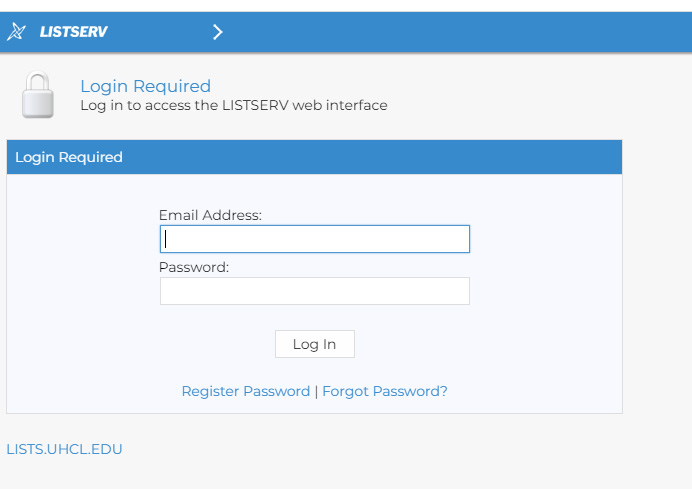Click the padlock icon
692x489 pixels.
37,96
